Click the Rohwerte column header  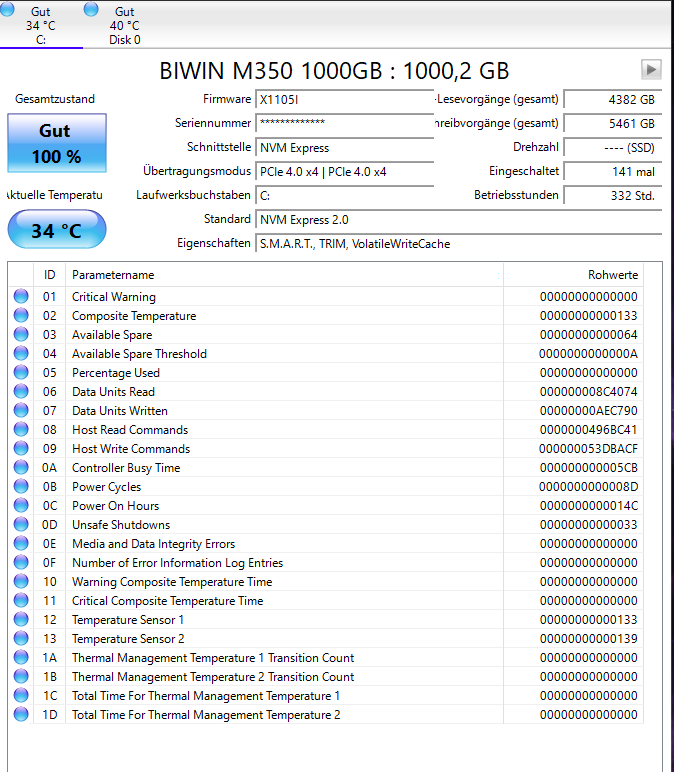[574, 275]
